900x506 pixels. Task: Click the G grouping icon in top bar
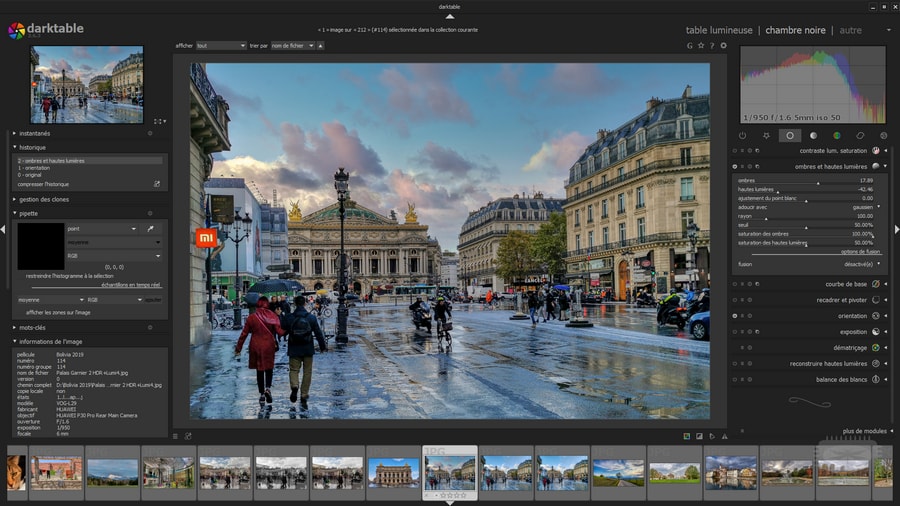point(689,45)
